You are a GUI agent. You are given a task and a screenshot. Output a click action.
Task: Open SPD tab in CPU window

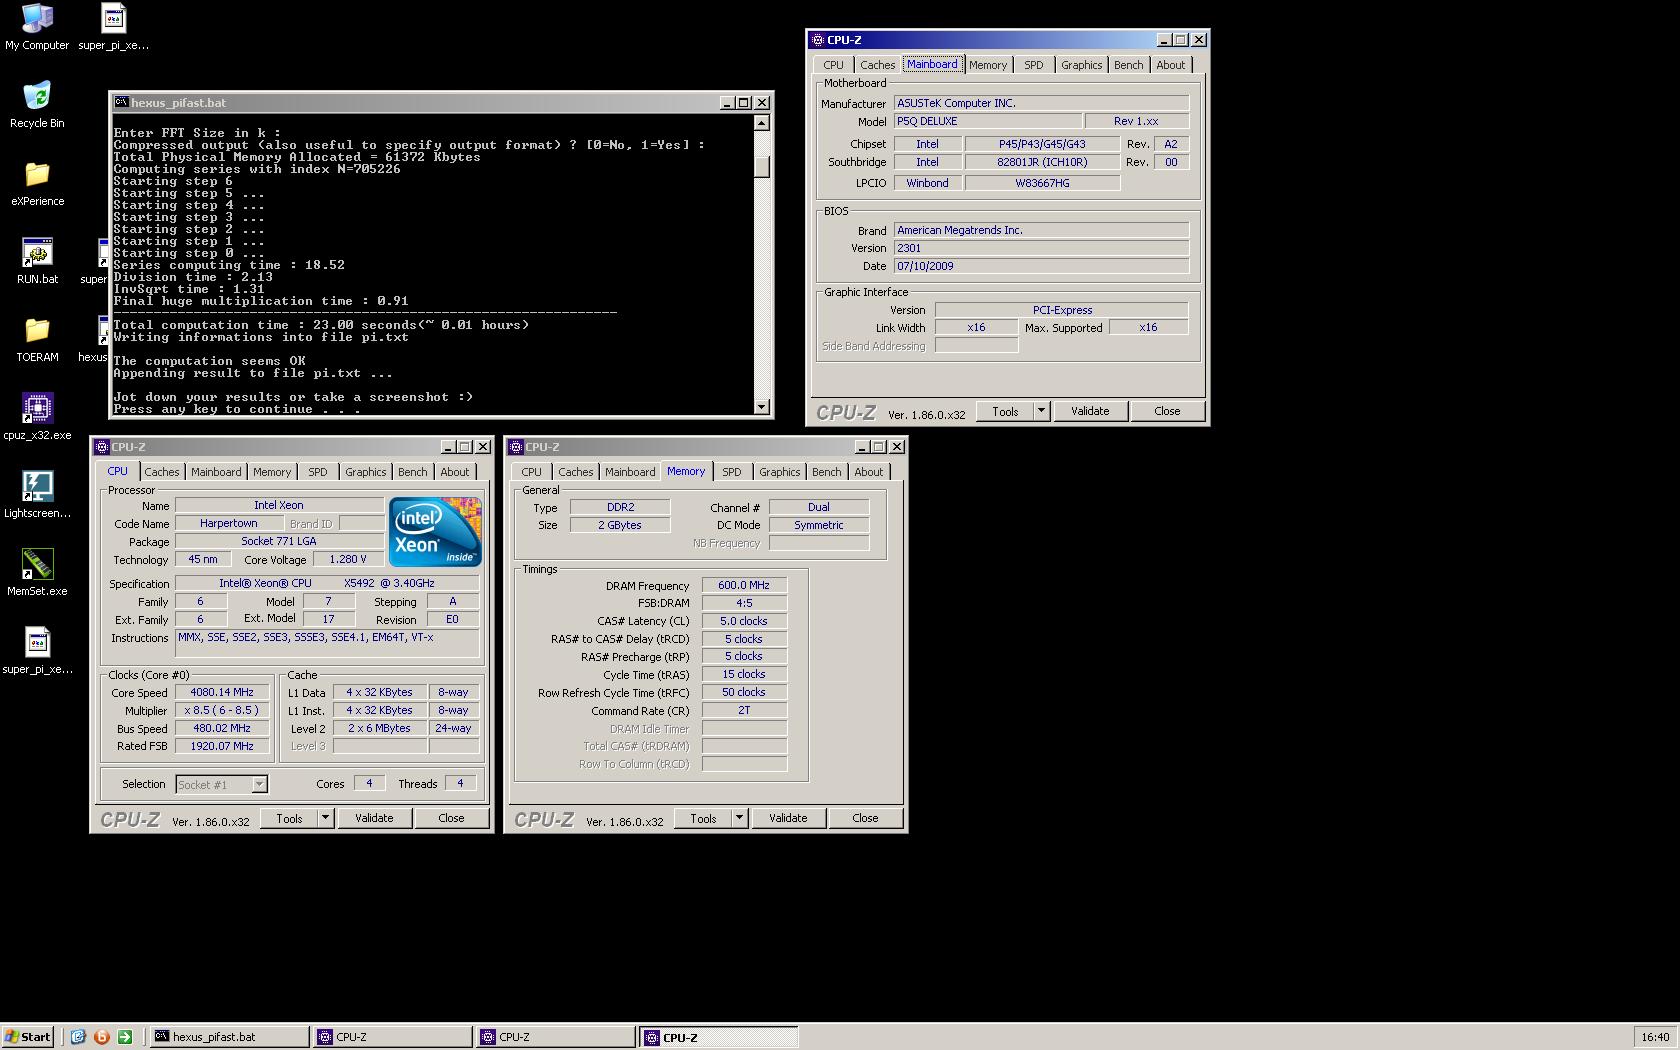318,472
